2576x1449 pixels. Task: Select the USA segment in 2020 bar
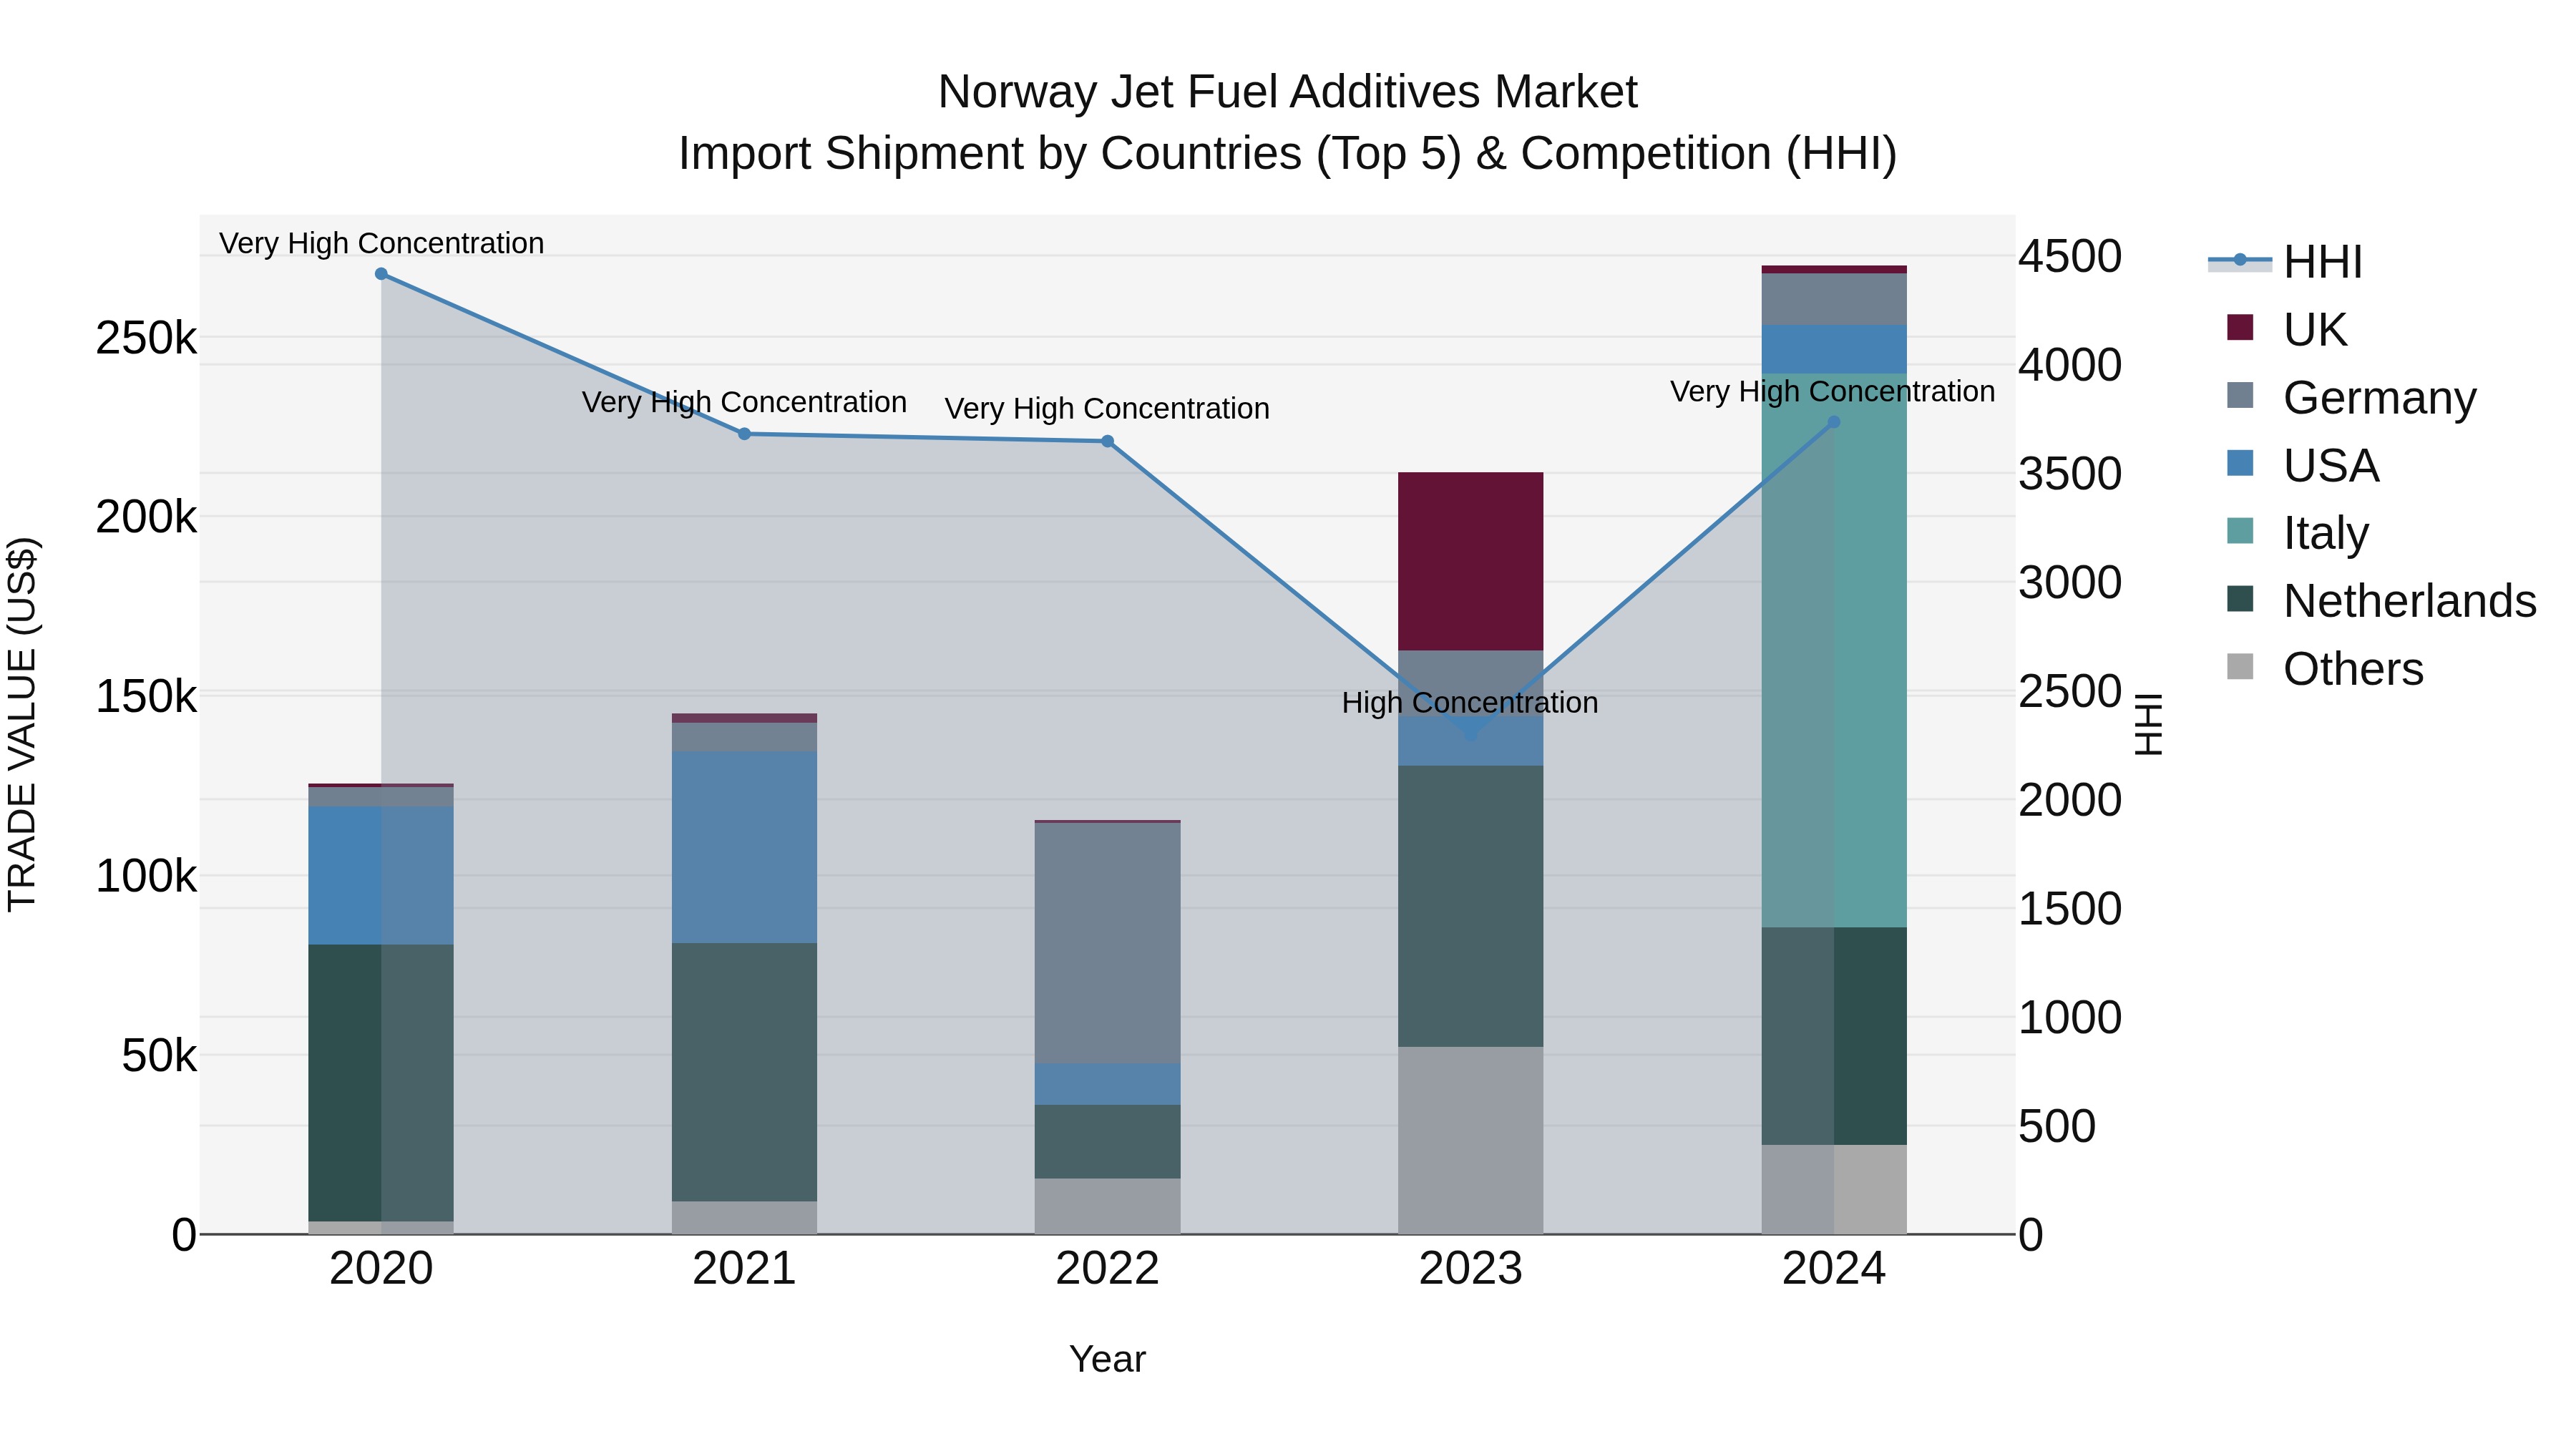[381, 876]
